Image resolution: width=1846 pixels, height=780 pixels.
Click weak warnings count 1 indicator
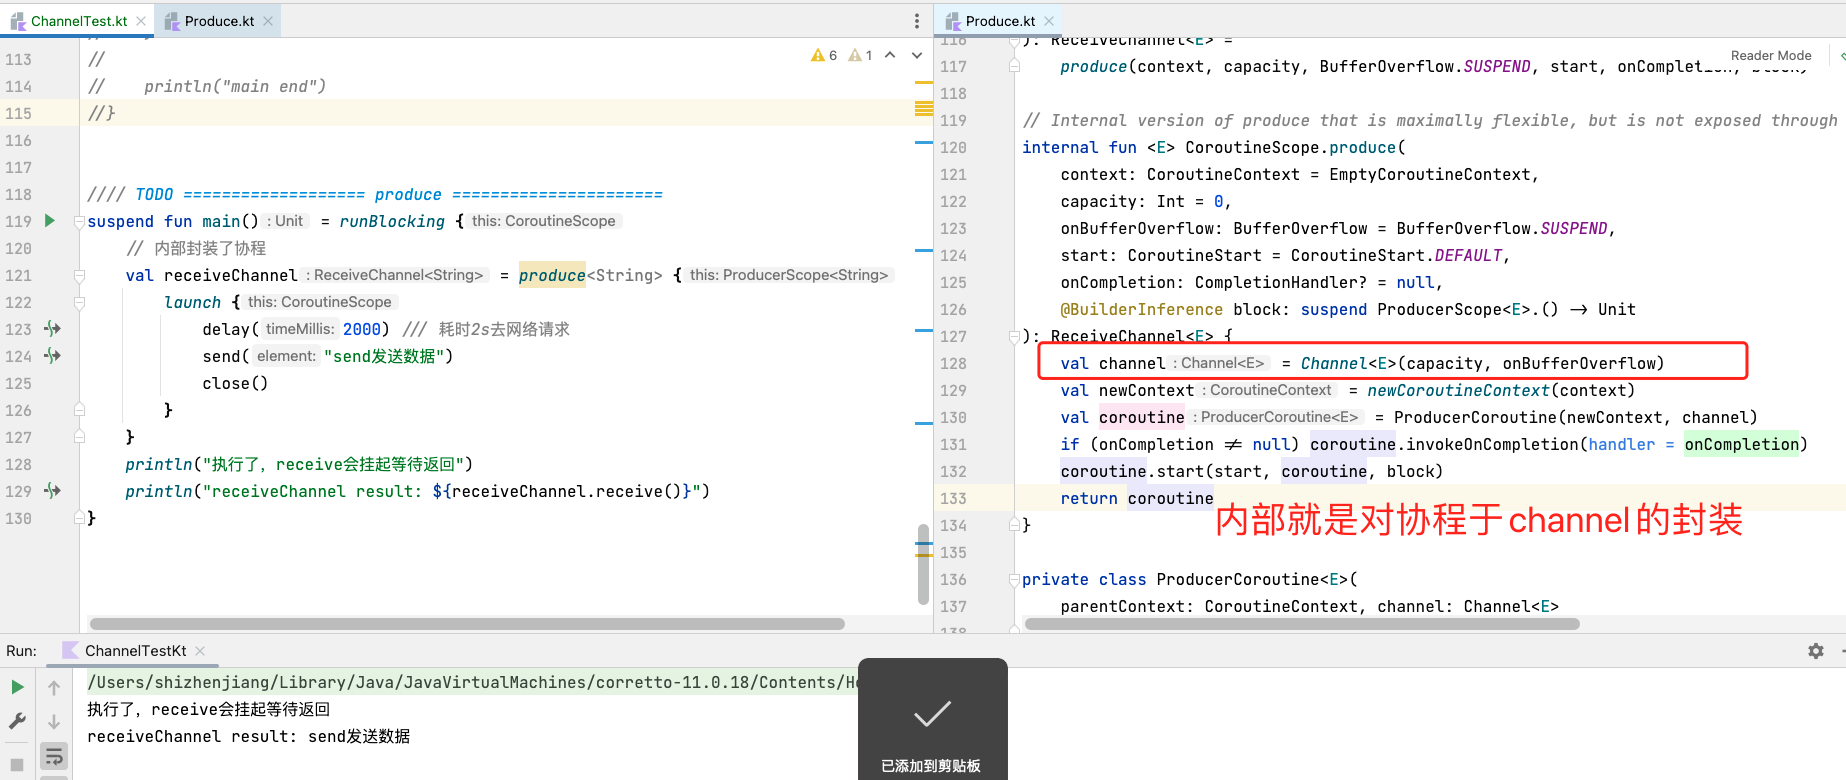coord(861,55)
